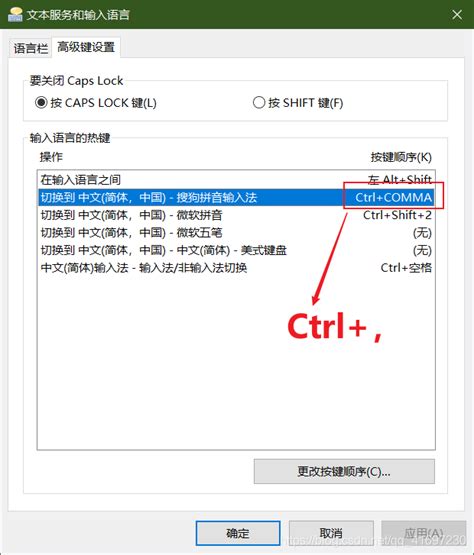Select the 微软拼音 hotkey row

236,215
